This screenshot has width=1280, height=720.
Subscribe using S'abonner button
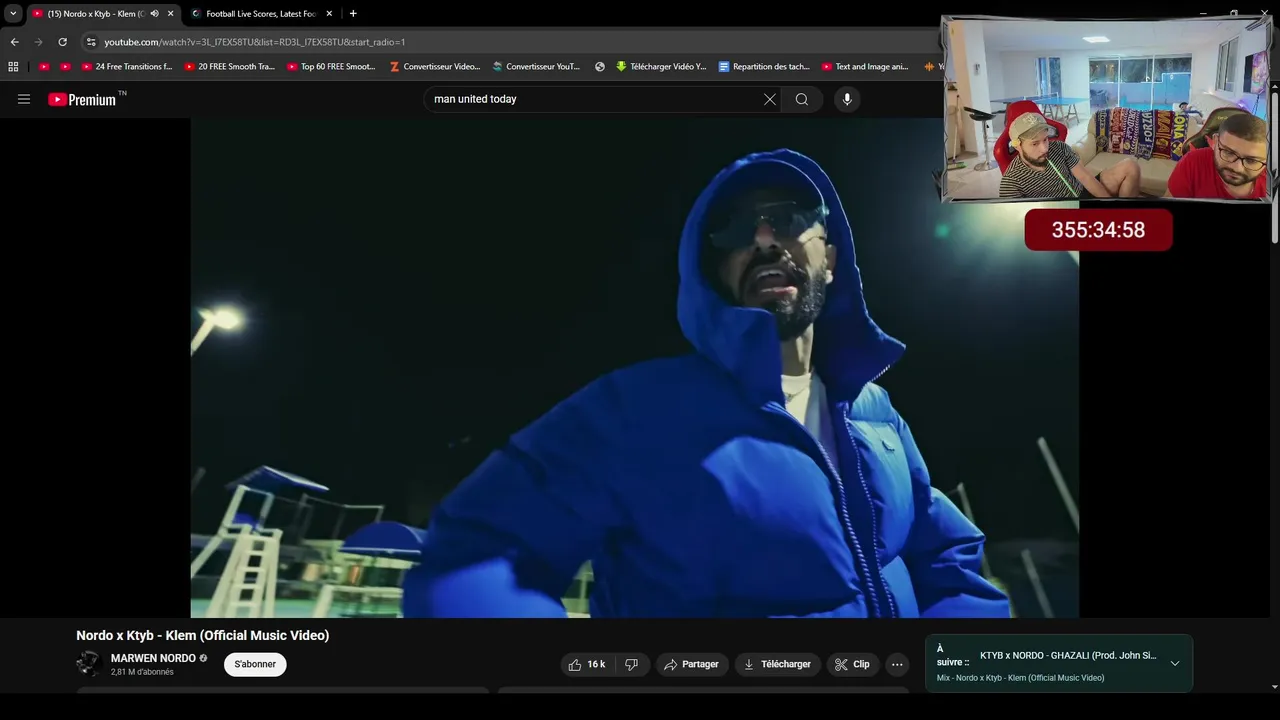(x=255, y=664)
